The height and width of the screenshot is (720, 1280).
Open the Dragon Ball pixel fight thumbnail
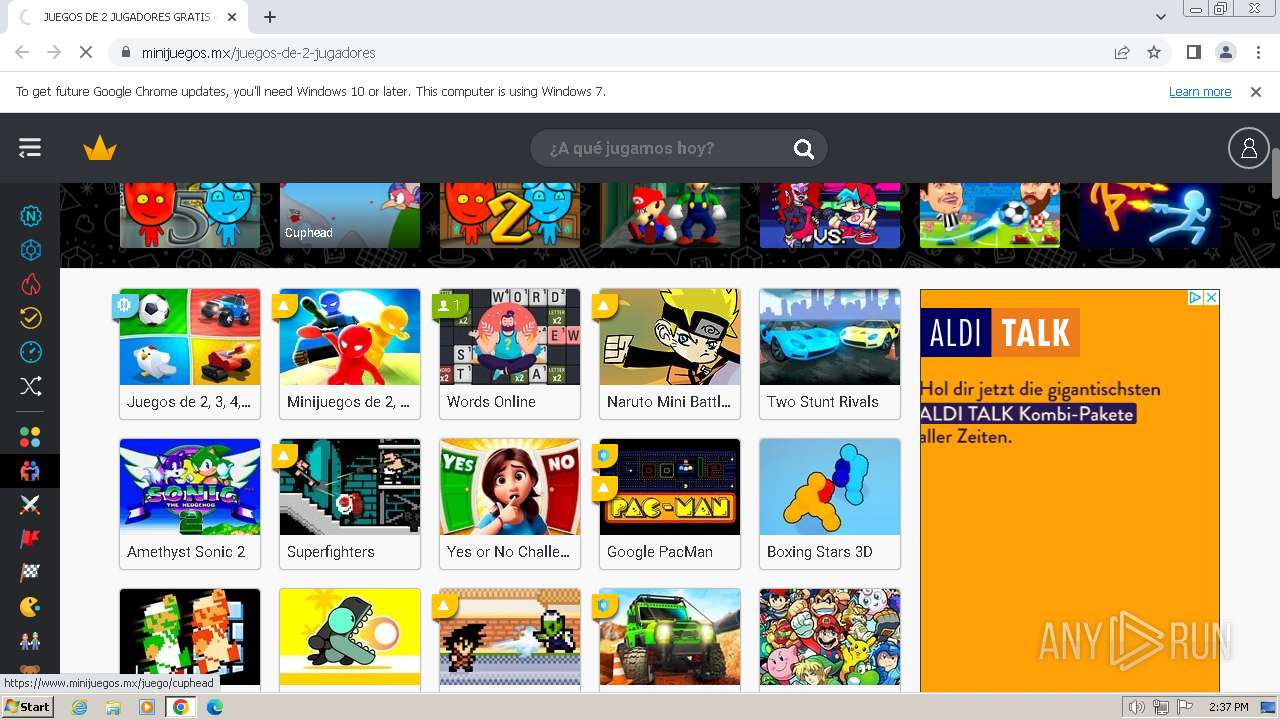click(510, 638)
